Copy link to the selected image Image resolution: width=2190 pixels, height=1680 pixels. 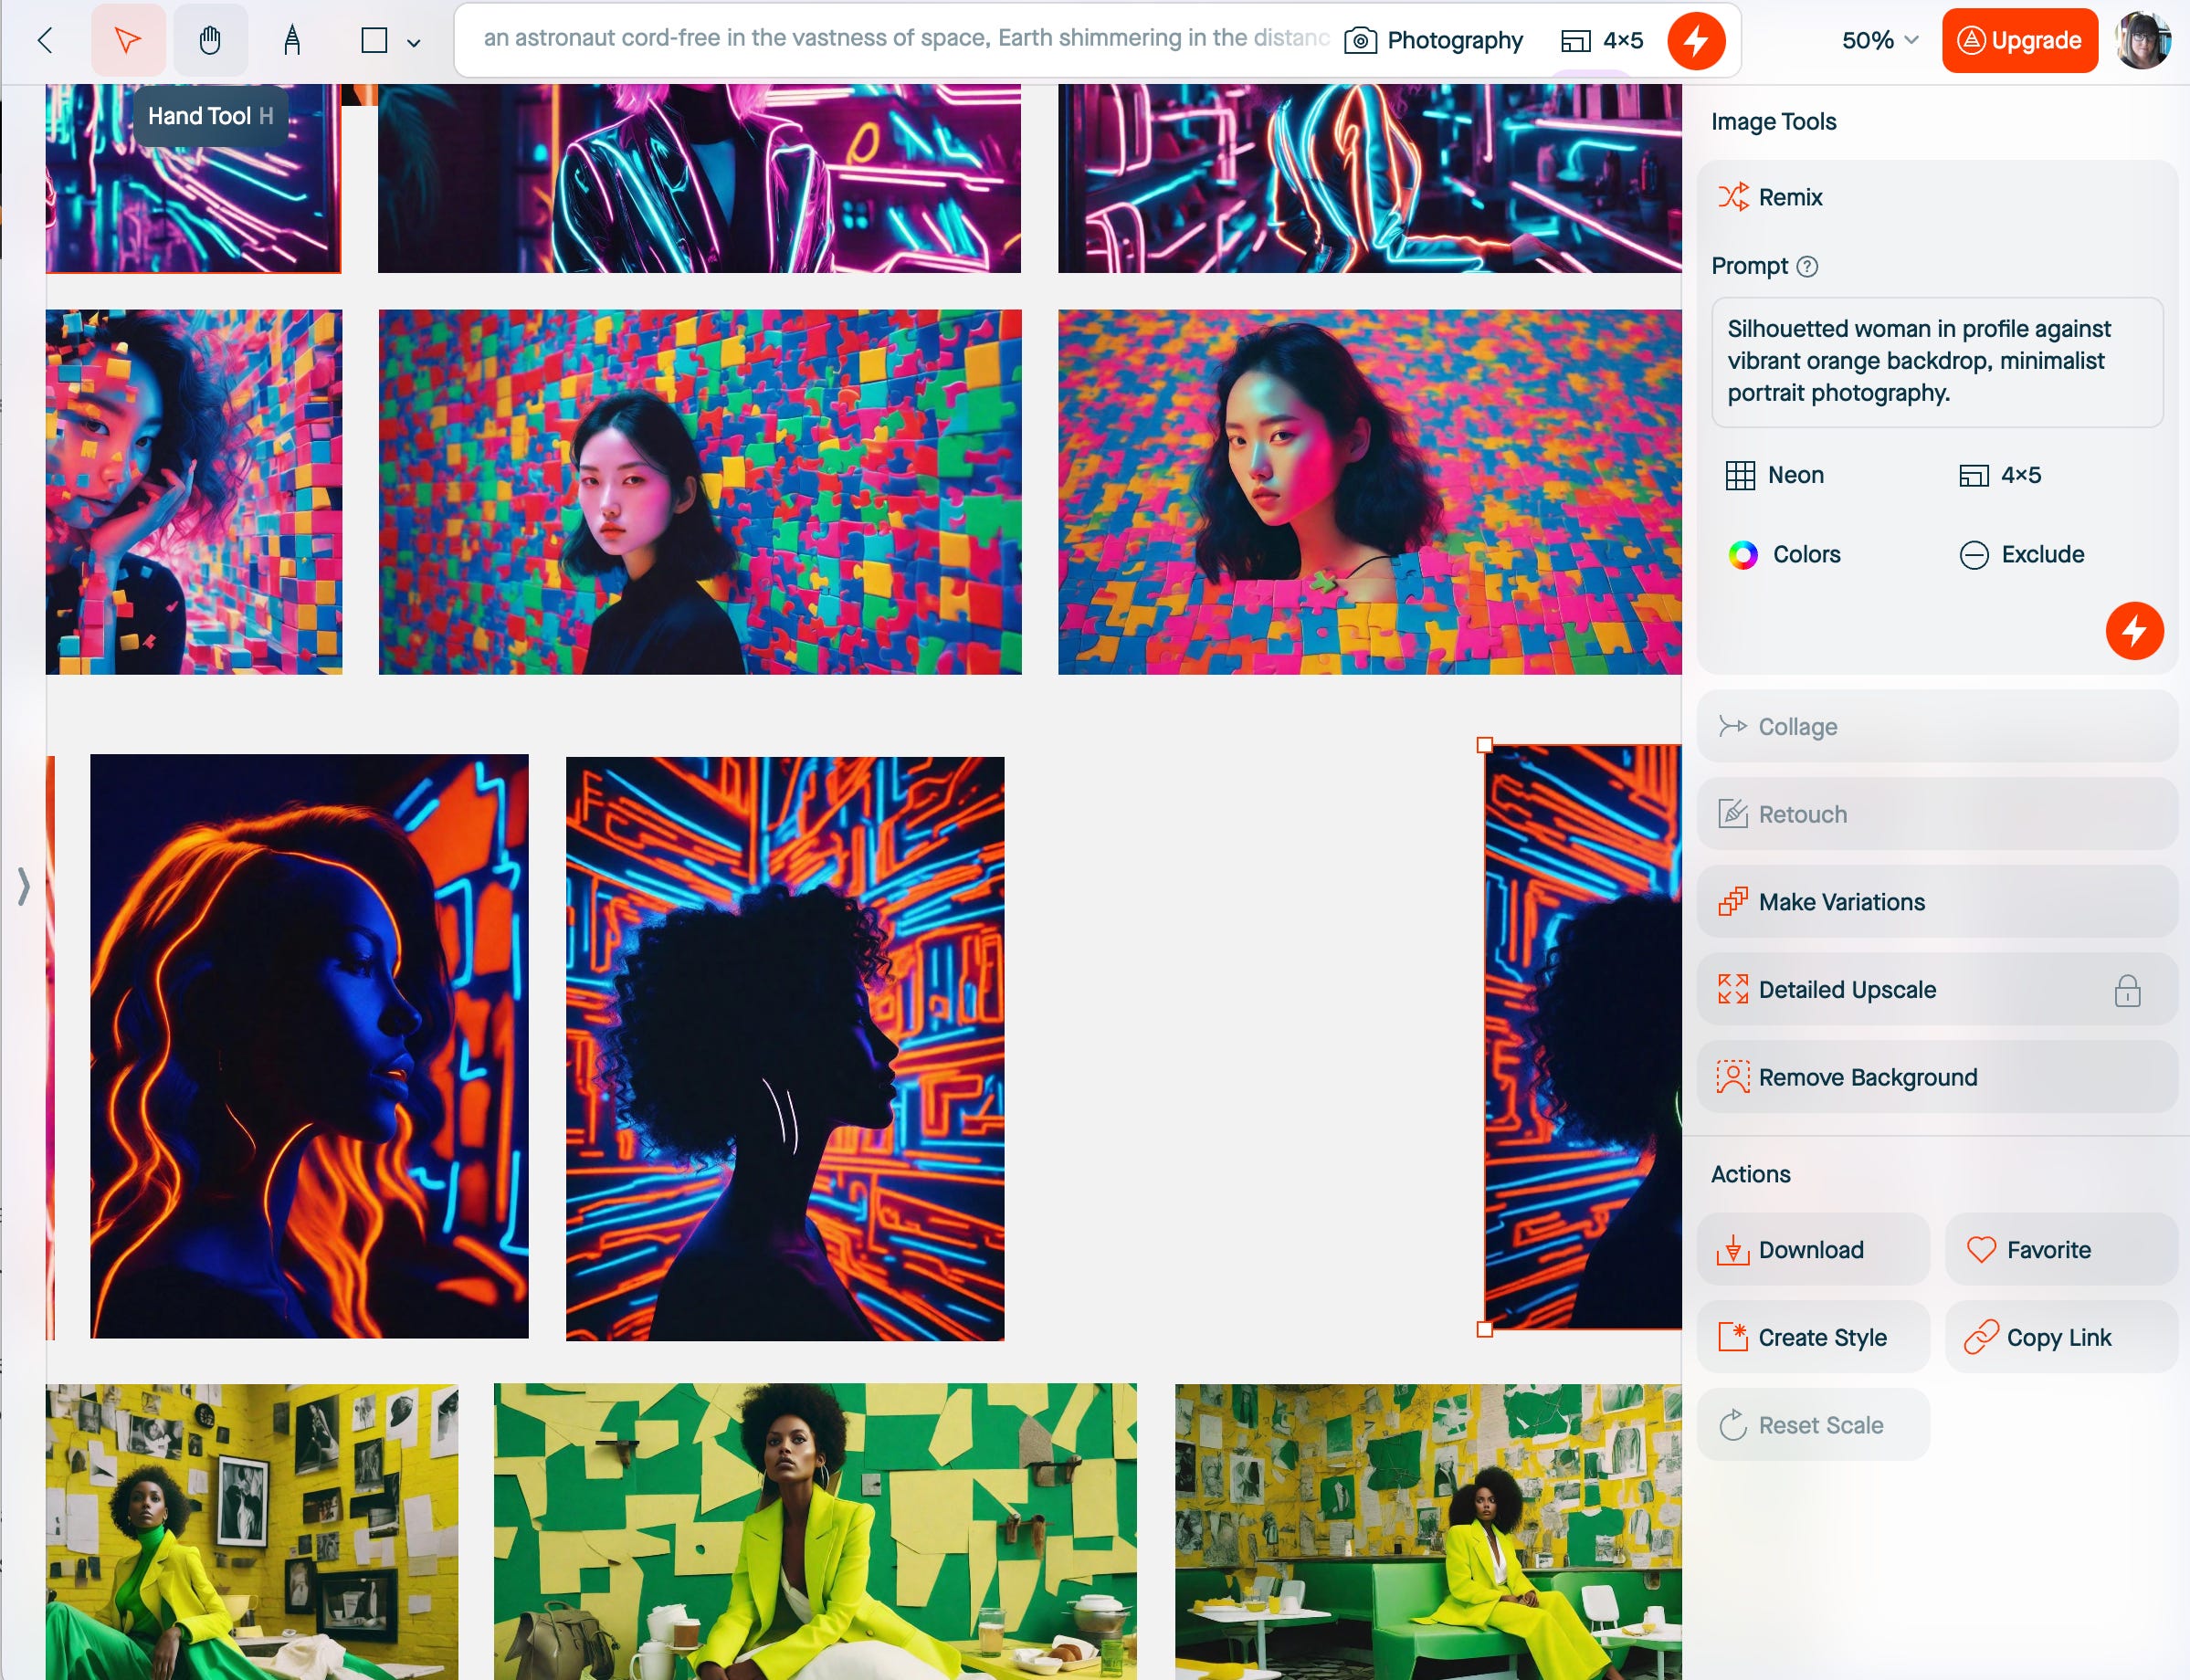point(2060,1337)
